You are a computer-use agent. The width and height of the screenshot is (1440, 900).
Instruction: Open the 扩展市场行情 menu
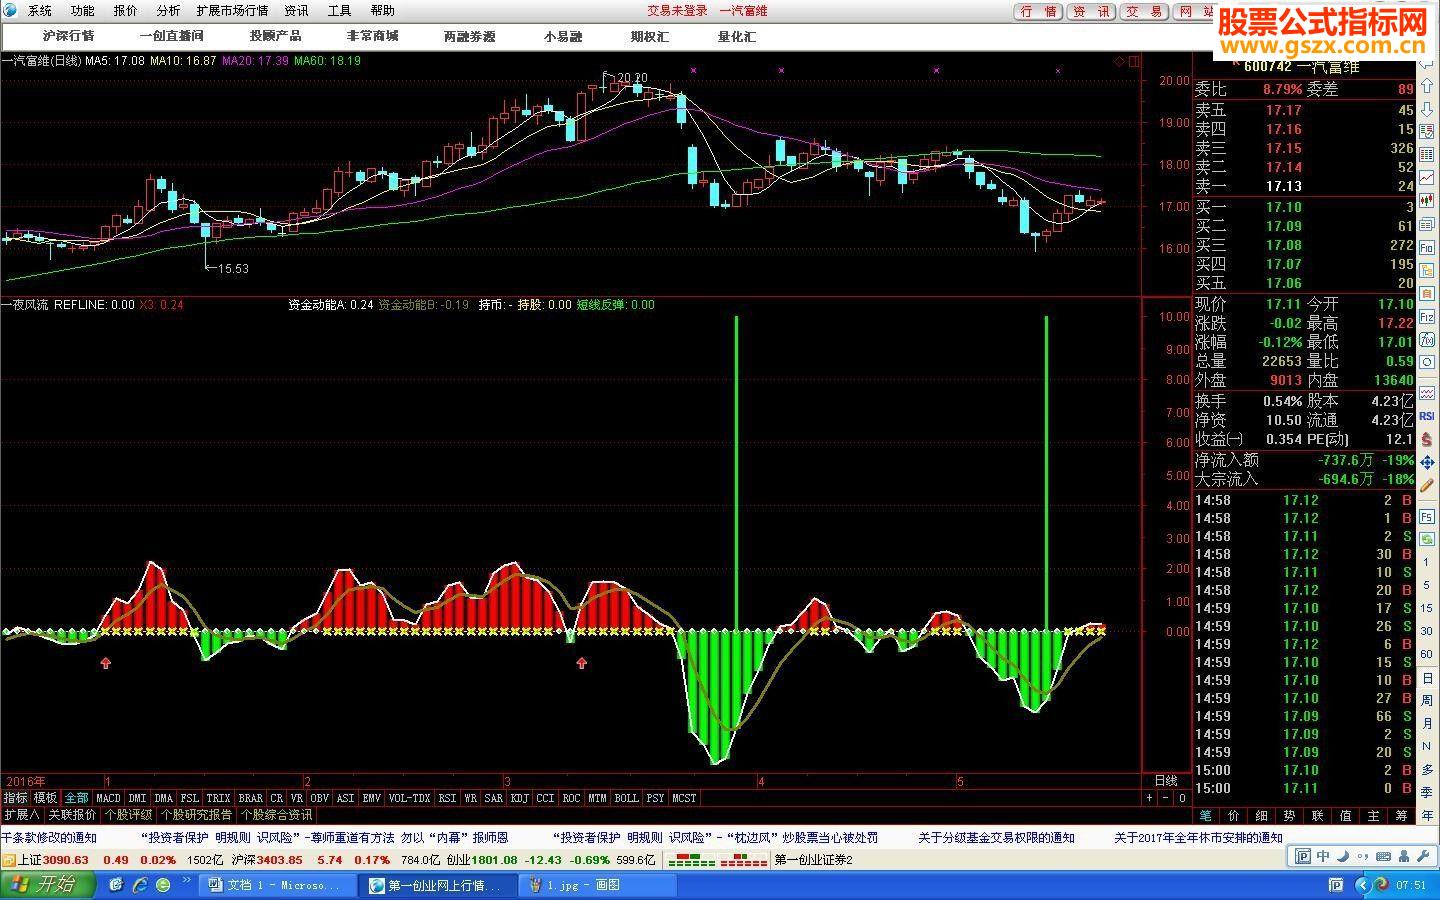point(232,11)
